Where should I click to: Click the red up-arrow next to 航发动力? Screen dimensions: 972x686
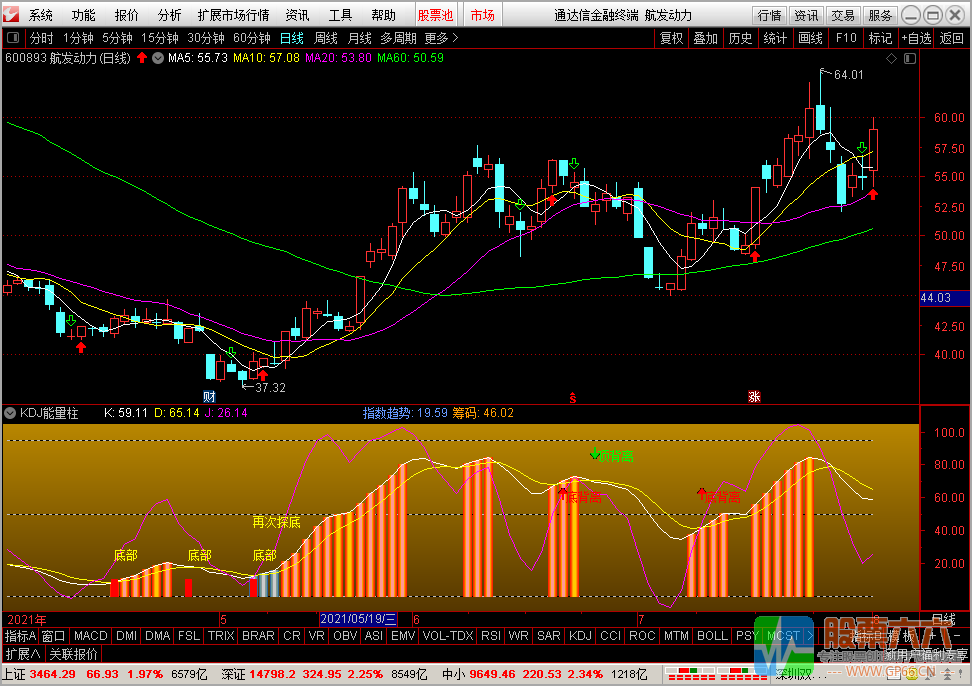(x=142, y=58)
